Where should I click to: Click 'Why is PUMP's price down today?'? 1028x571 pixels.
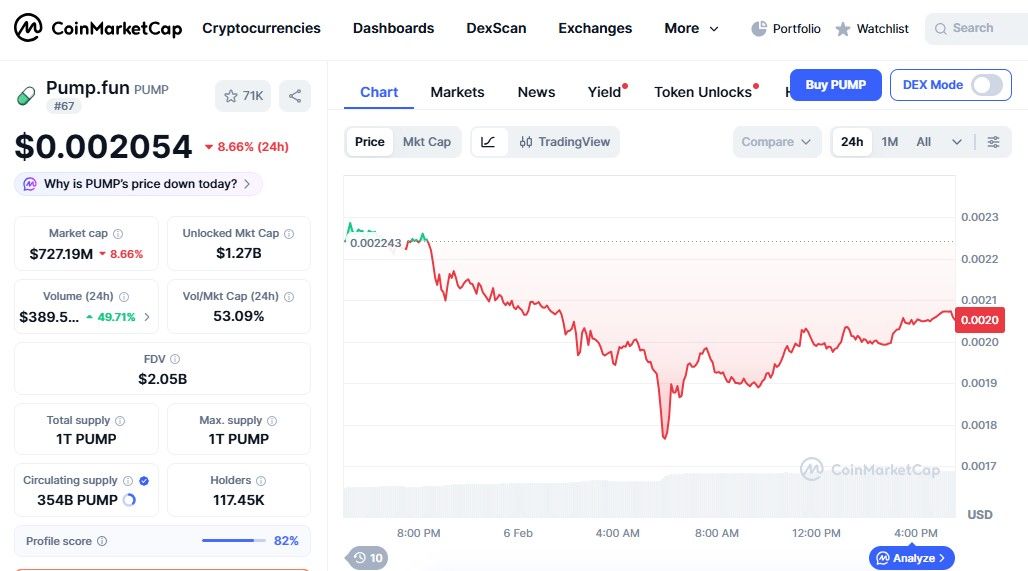click(139, 184)
